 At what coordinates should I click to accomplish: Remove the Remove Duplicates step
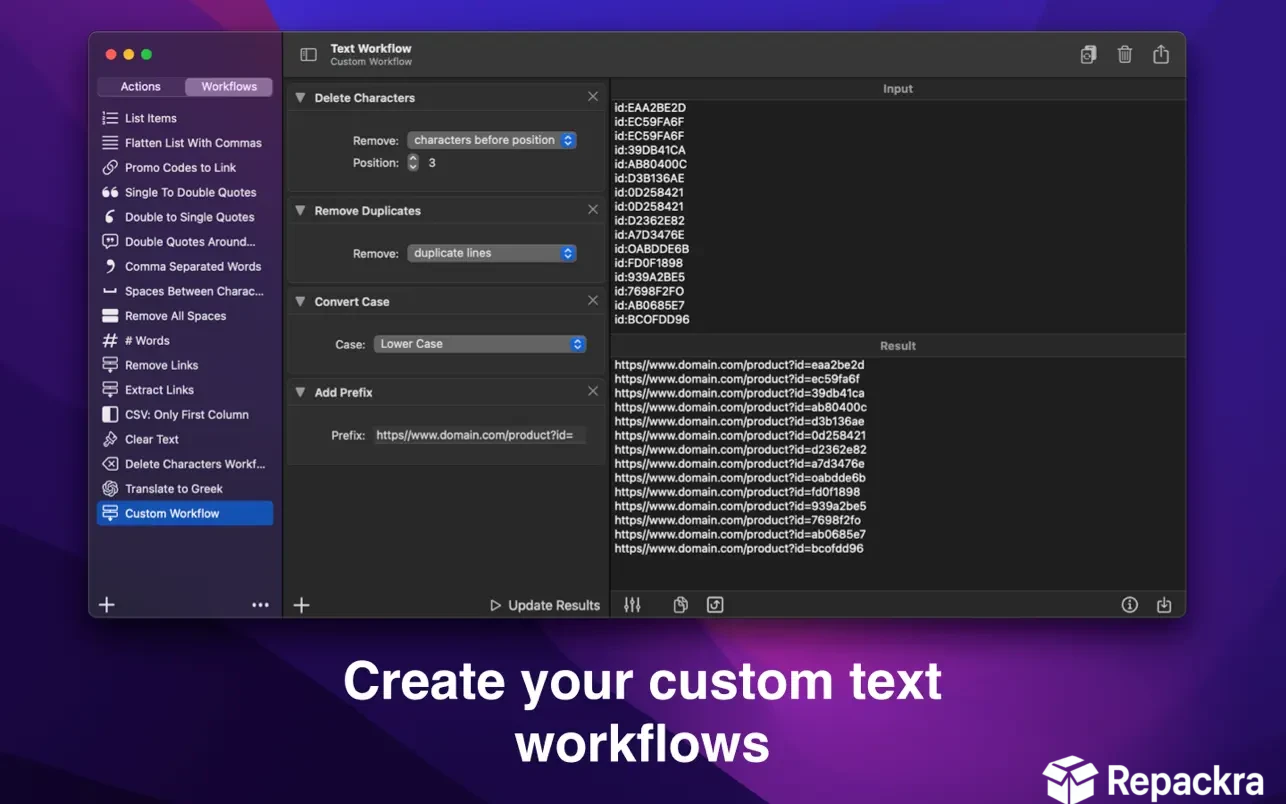coord(593,210)
